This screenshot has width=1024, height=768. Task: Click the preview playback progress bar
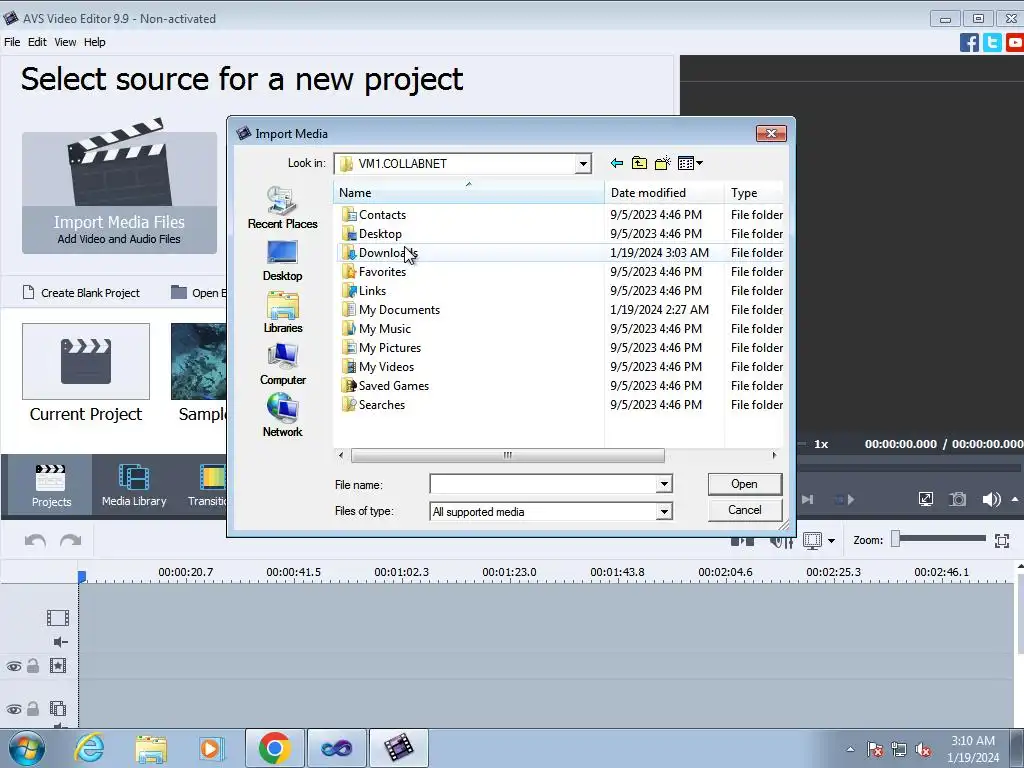pos(909,468)
